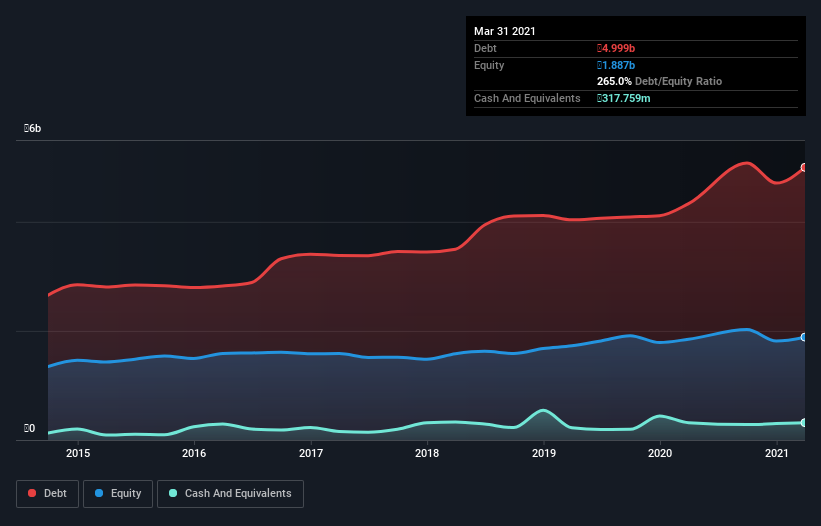Click the 2017 axis label
Viewport: 821px width, 526px height.
tap(311, 453)
